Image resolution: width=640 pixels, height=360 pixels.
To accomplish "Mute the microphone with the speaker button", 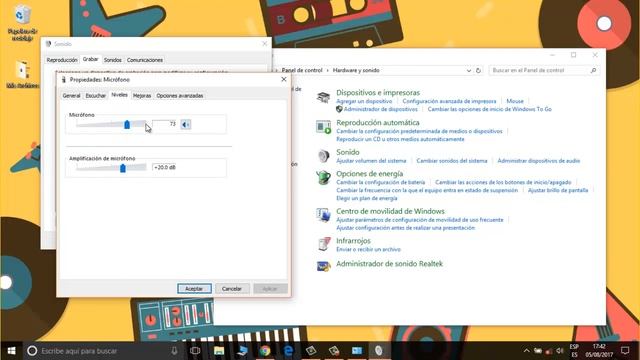I will point(186,124).
